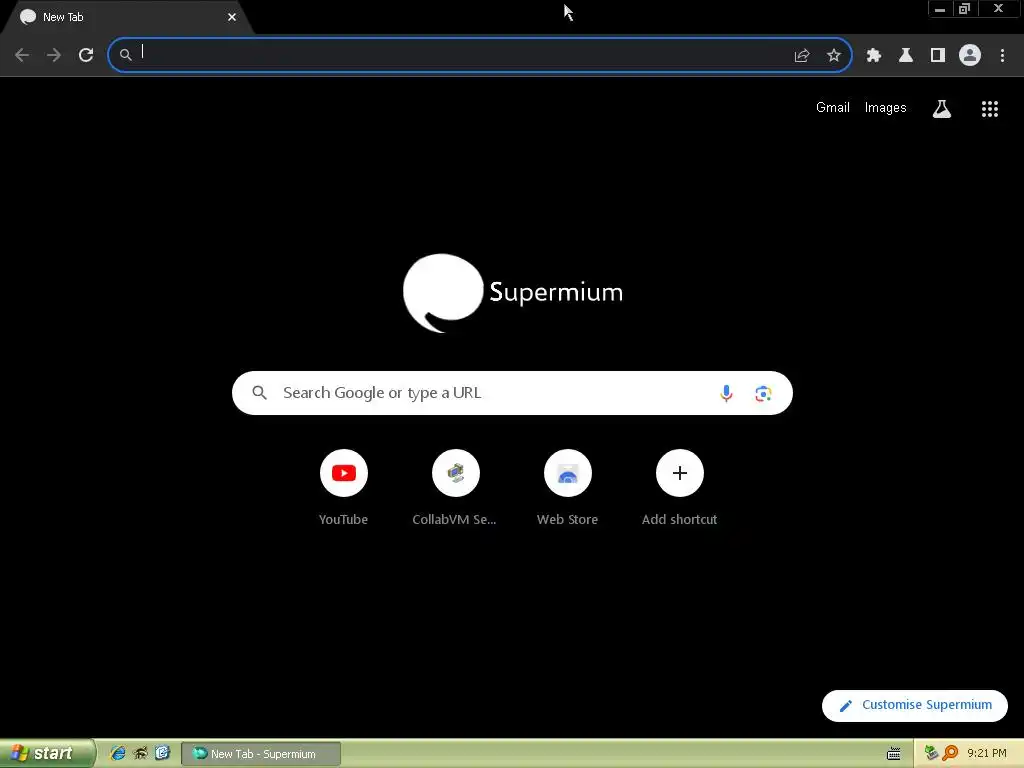Focus the Search Google or type a URL box
The width and height of the screenshot is (1024, 768).
tap(512, 393)
